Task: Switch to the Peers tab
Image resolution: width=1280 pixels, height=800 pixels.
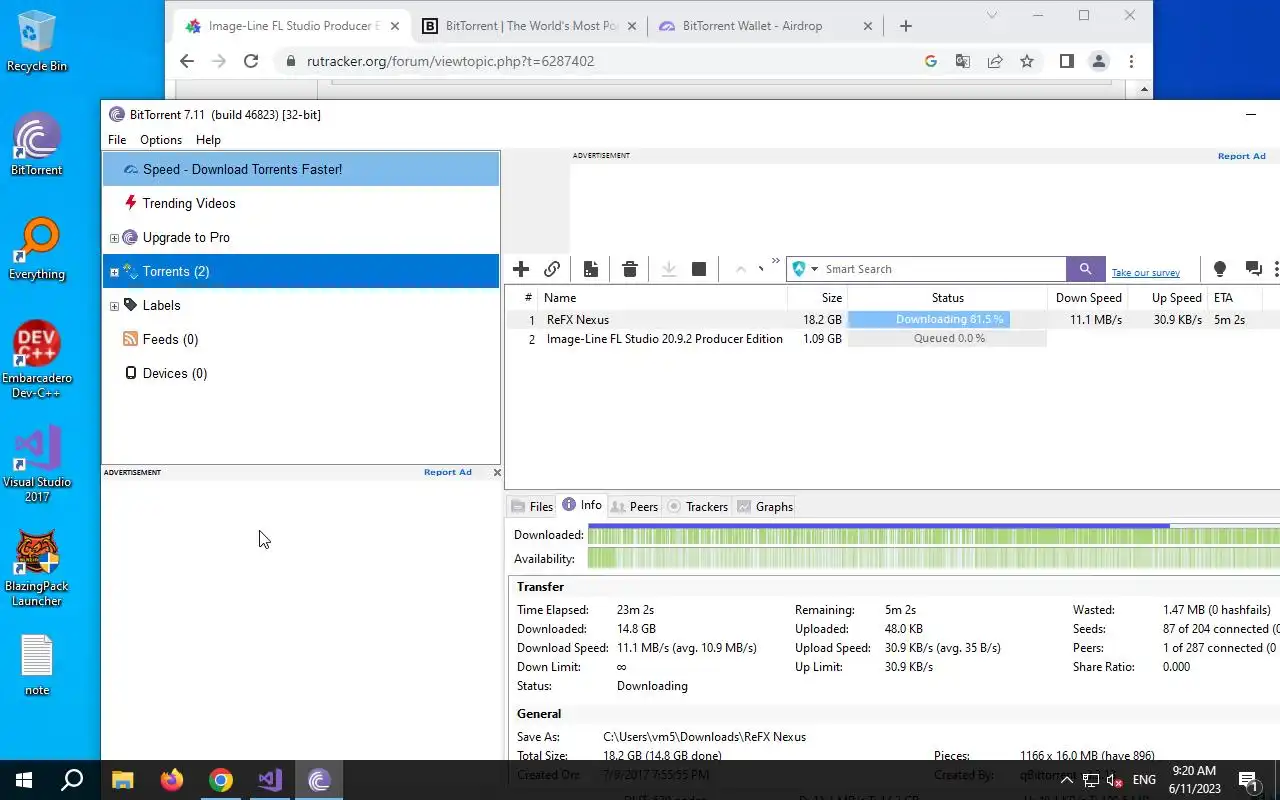Action: (x=634, y=507)
